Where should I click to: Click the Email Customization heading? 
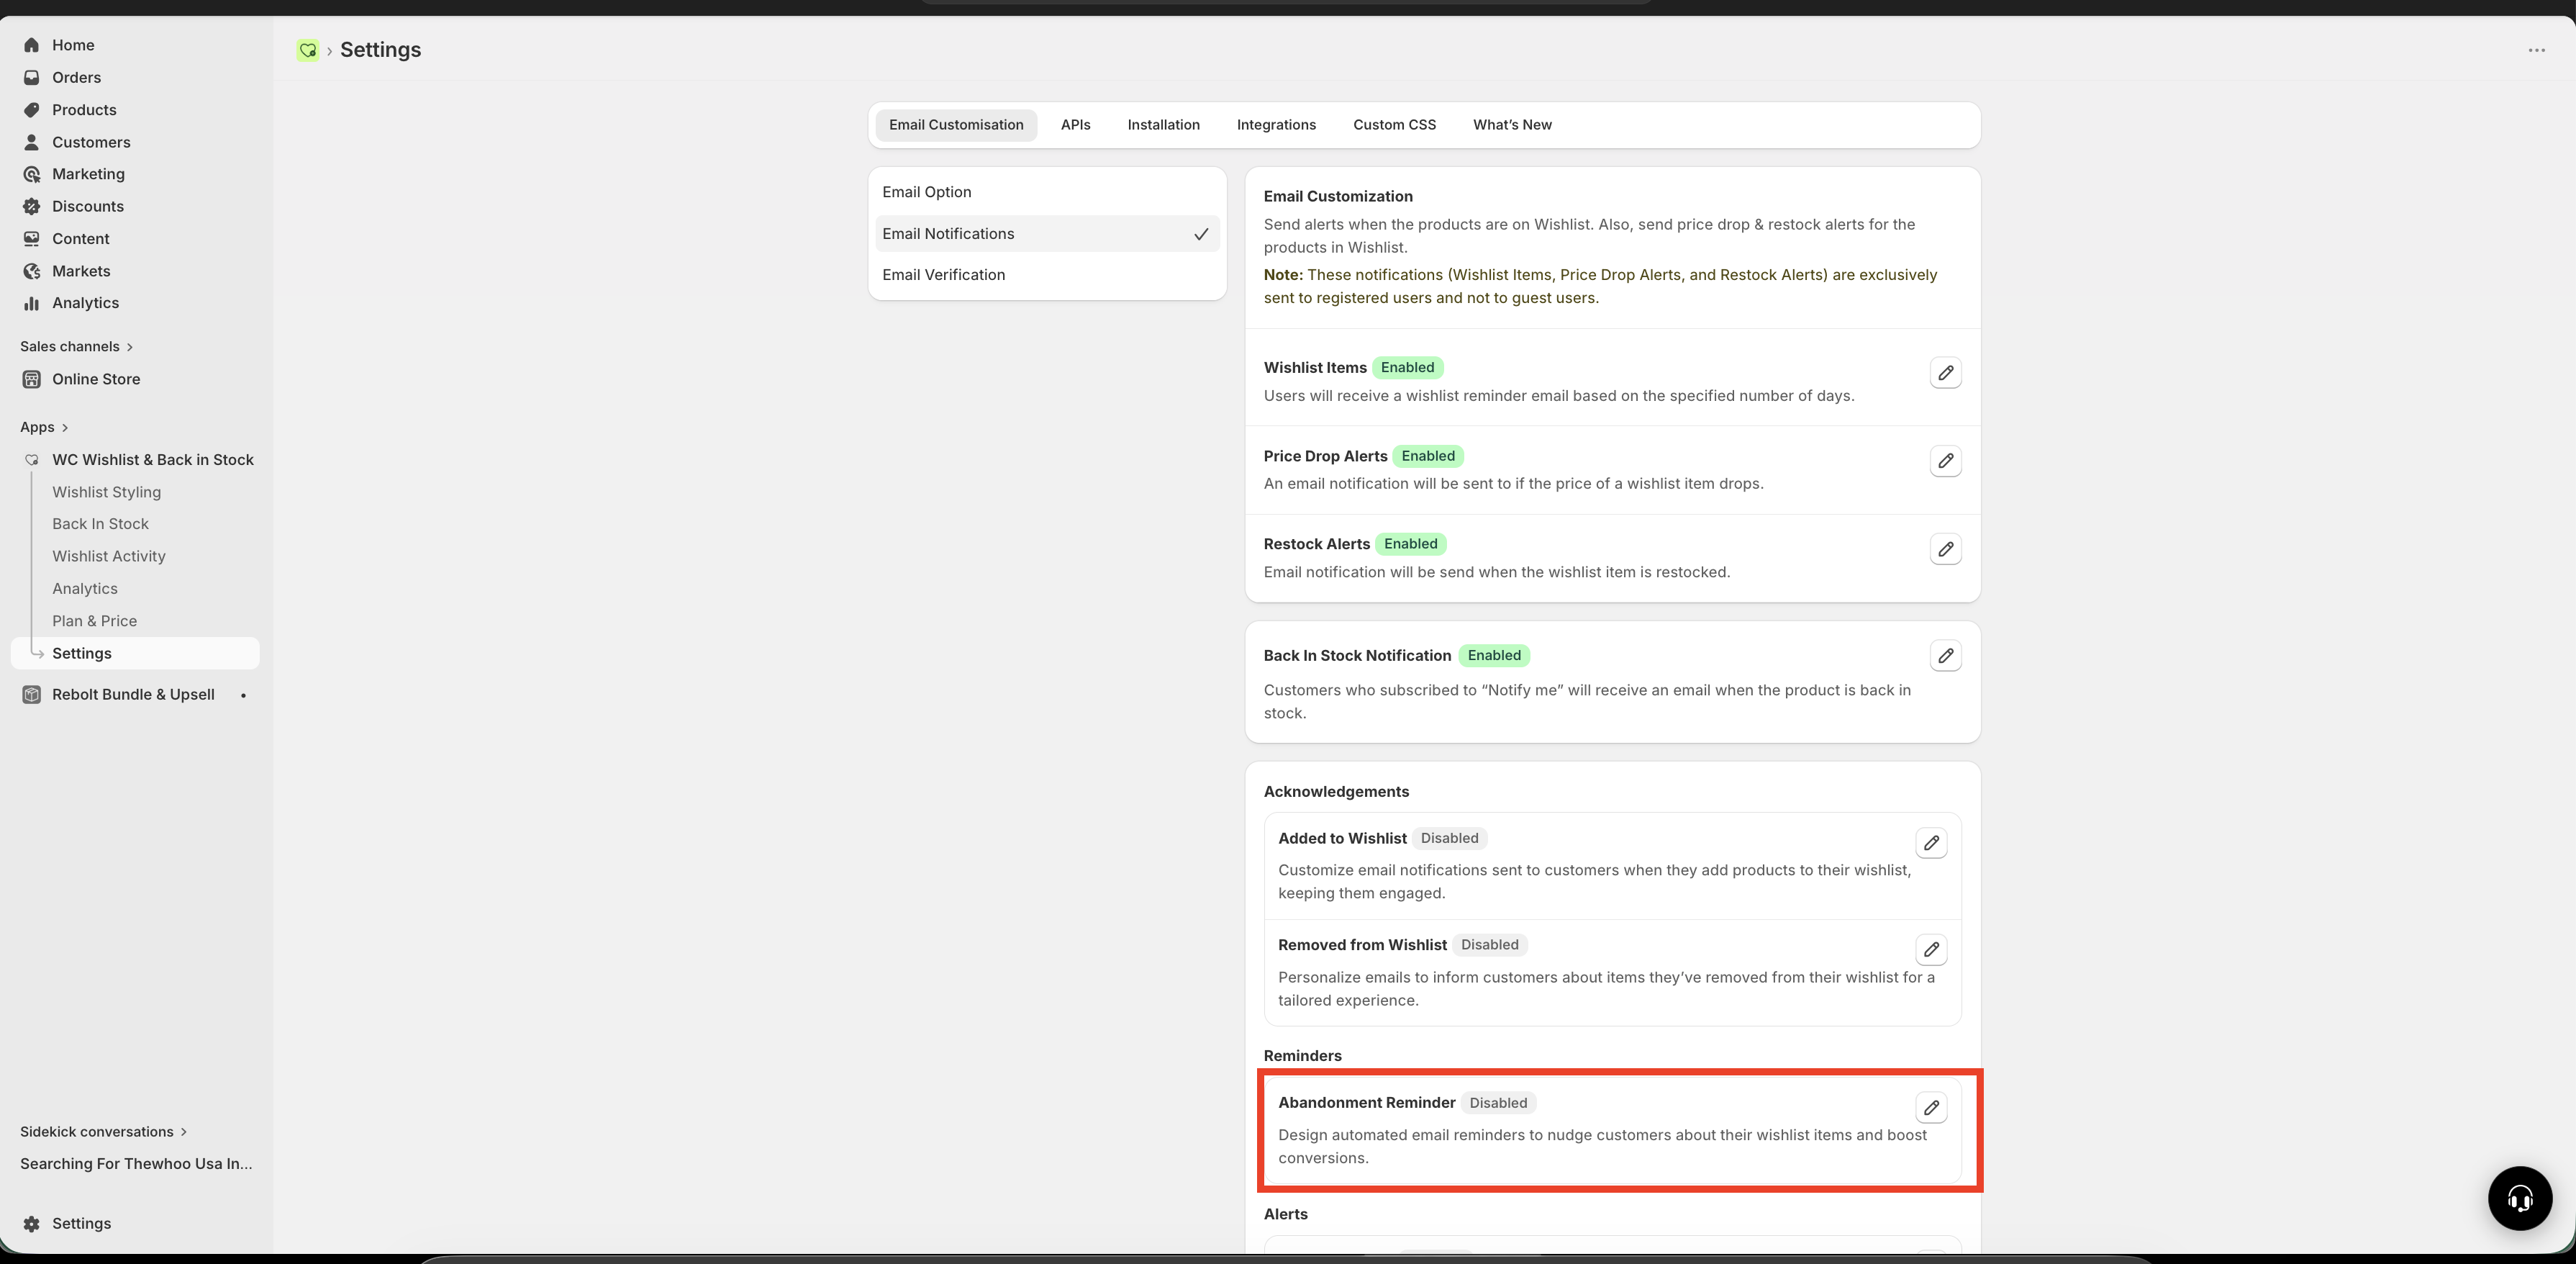(x=1338, y=197)
